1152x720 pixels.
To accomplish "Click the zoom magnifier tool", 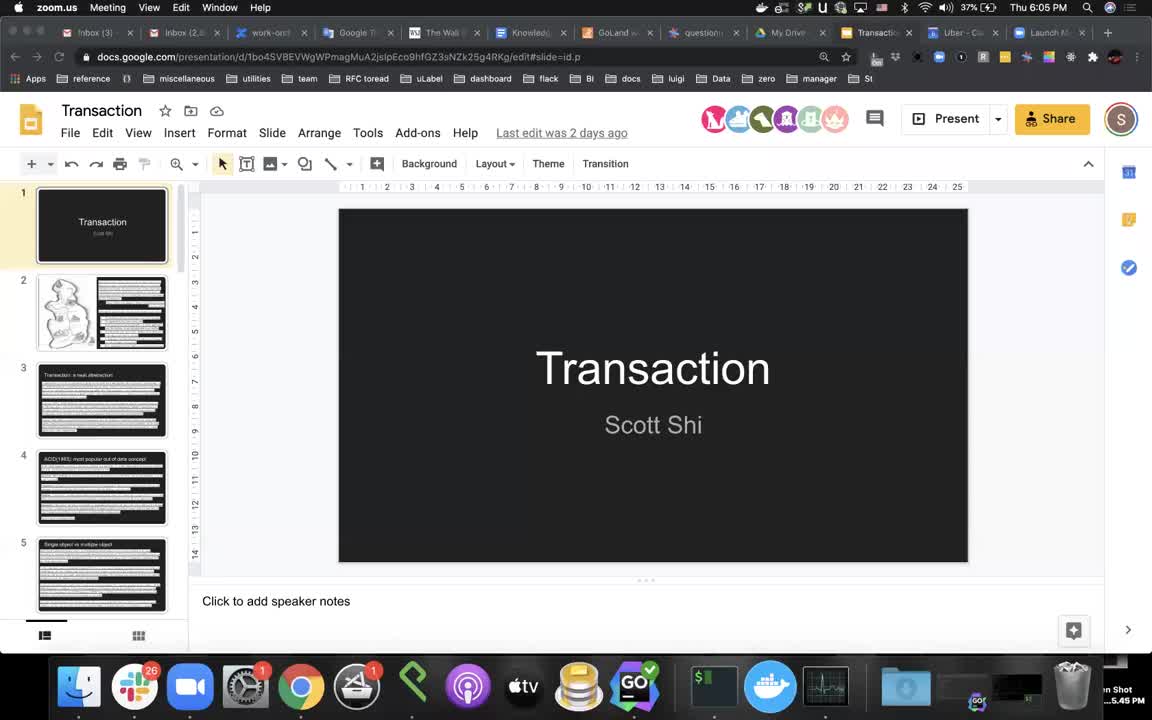I will [x=176, y=164].
